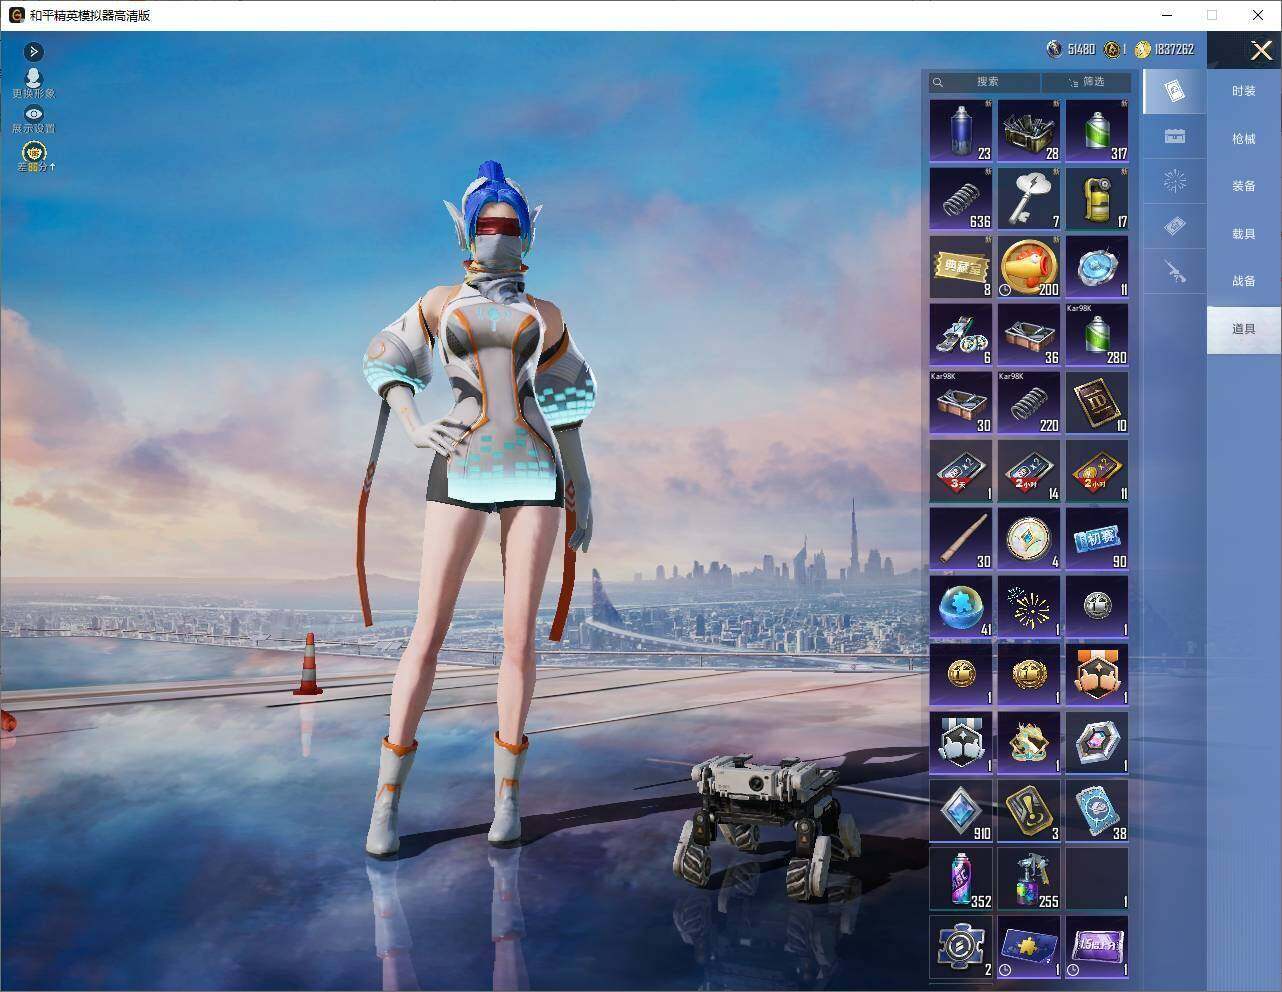This screenshot has height=992, width=1282.
Task: Open 展示设置 display settings eye icon
Action: (33, 120)
